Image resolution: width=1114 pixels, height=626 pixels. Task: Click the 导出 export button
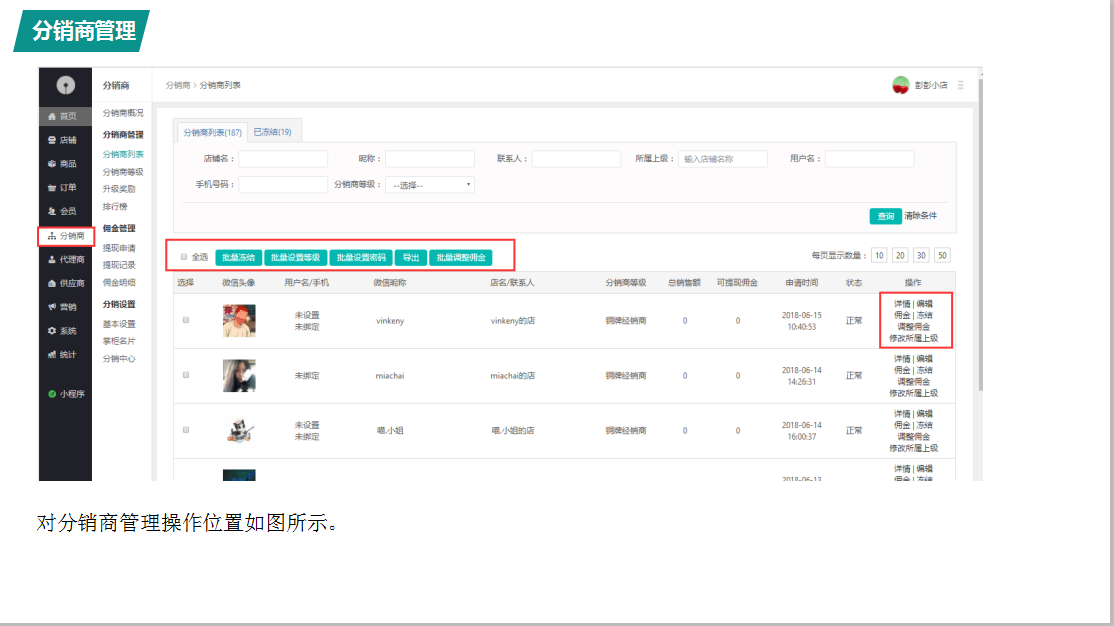tap(410, 258)
